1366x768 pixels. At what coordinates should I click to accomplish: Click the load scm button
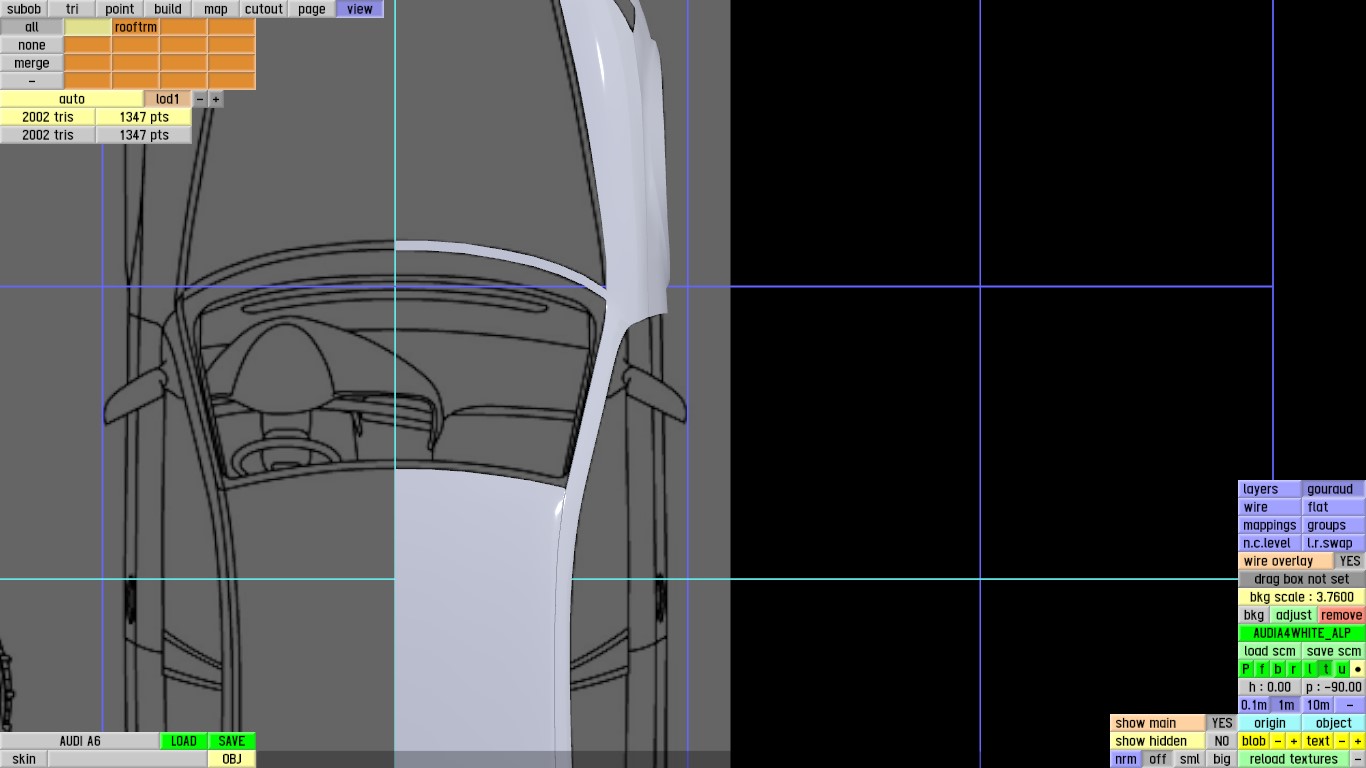pos(1270,651)
